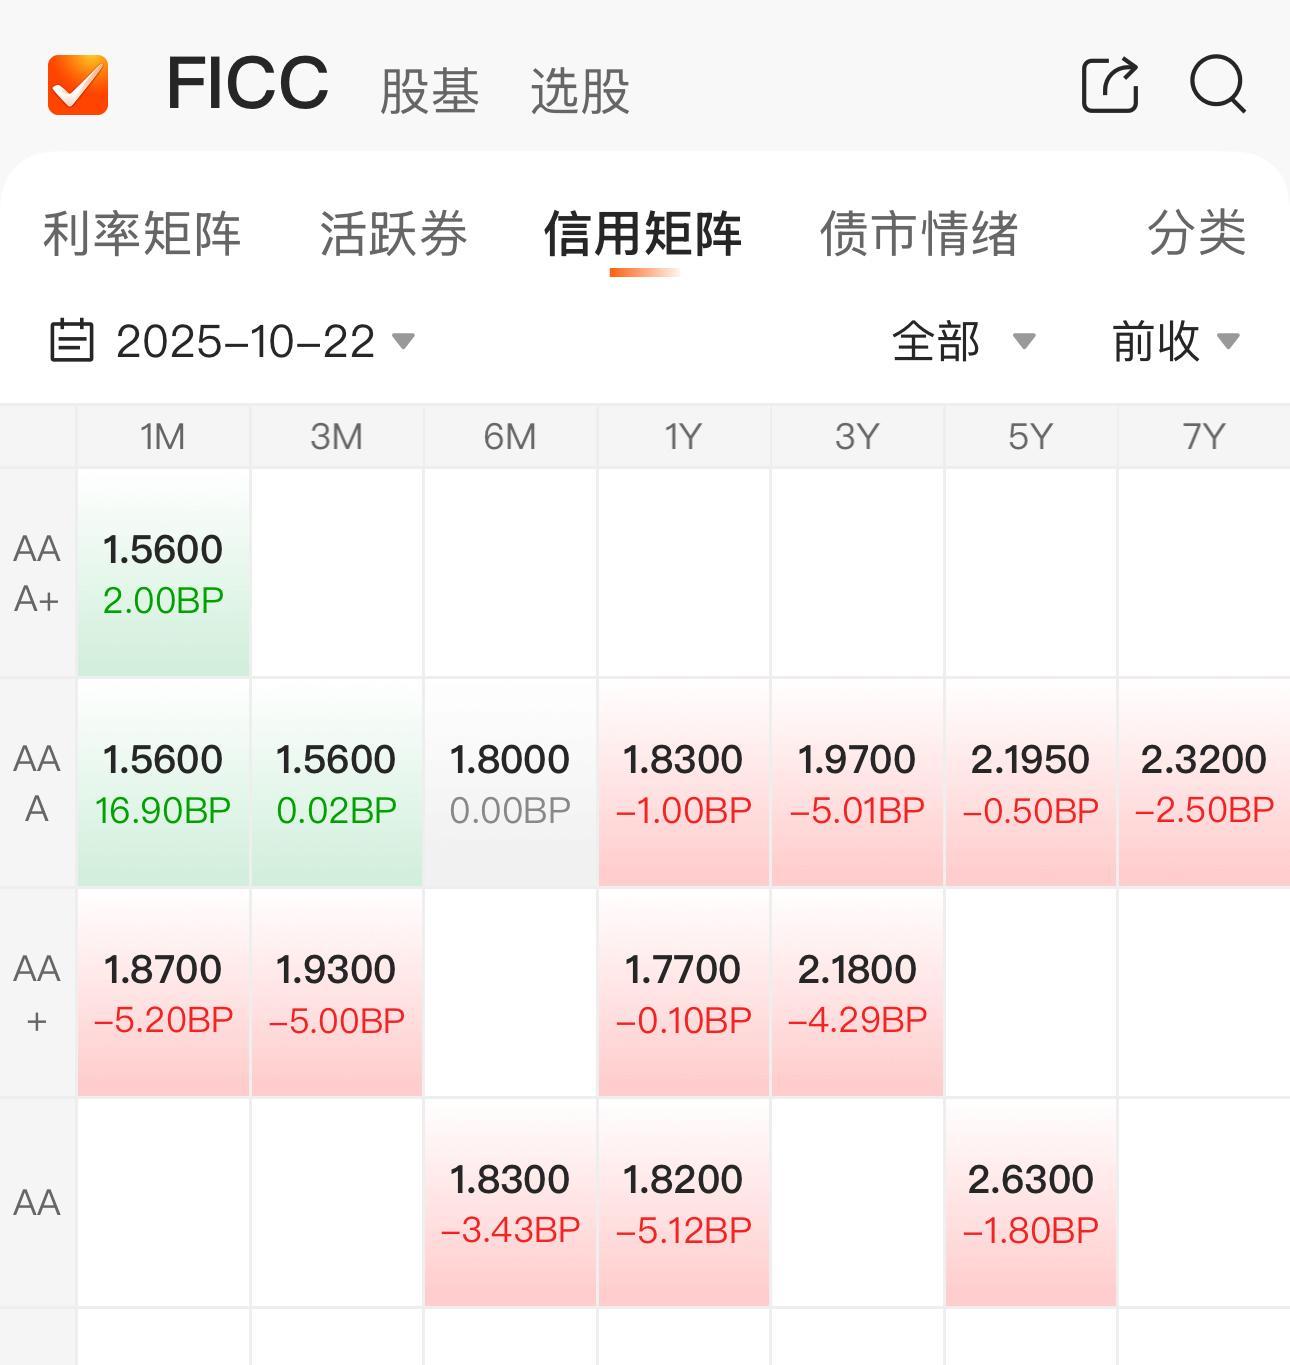This screenshot has height=1365, width=1290.
Task: Select the AA 5Y cell showing 2.6300
Action: tap(1029, 1203)
